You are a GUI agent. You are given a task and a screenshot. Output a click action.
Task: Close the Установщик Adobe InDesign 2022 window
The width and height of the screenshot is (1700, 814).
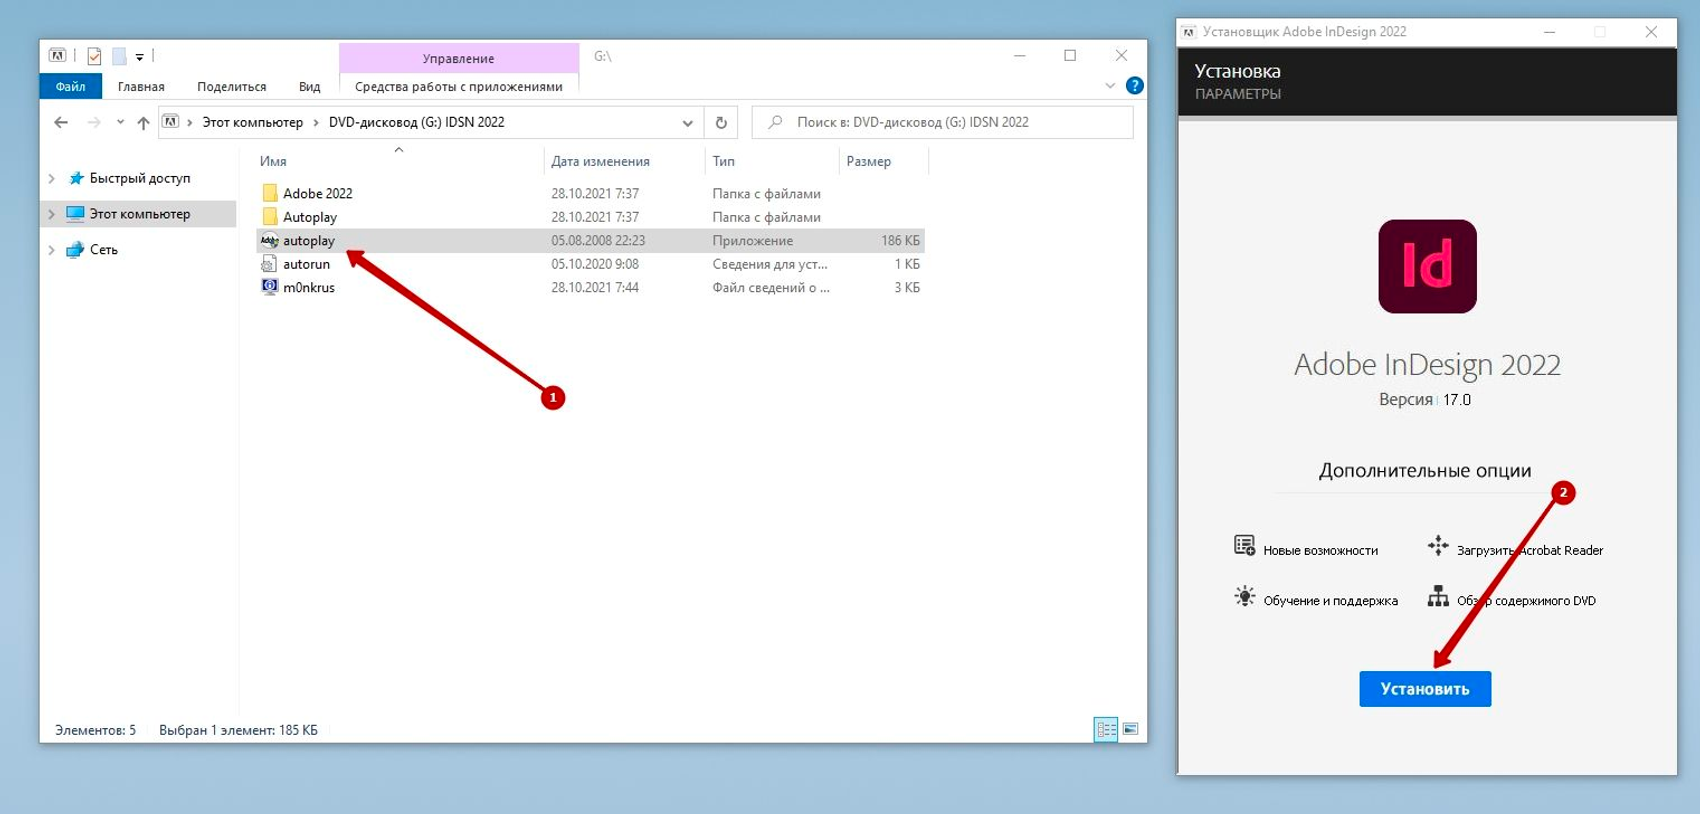tap(1651, 32)
